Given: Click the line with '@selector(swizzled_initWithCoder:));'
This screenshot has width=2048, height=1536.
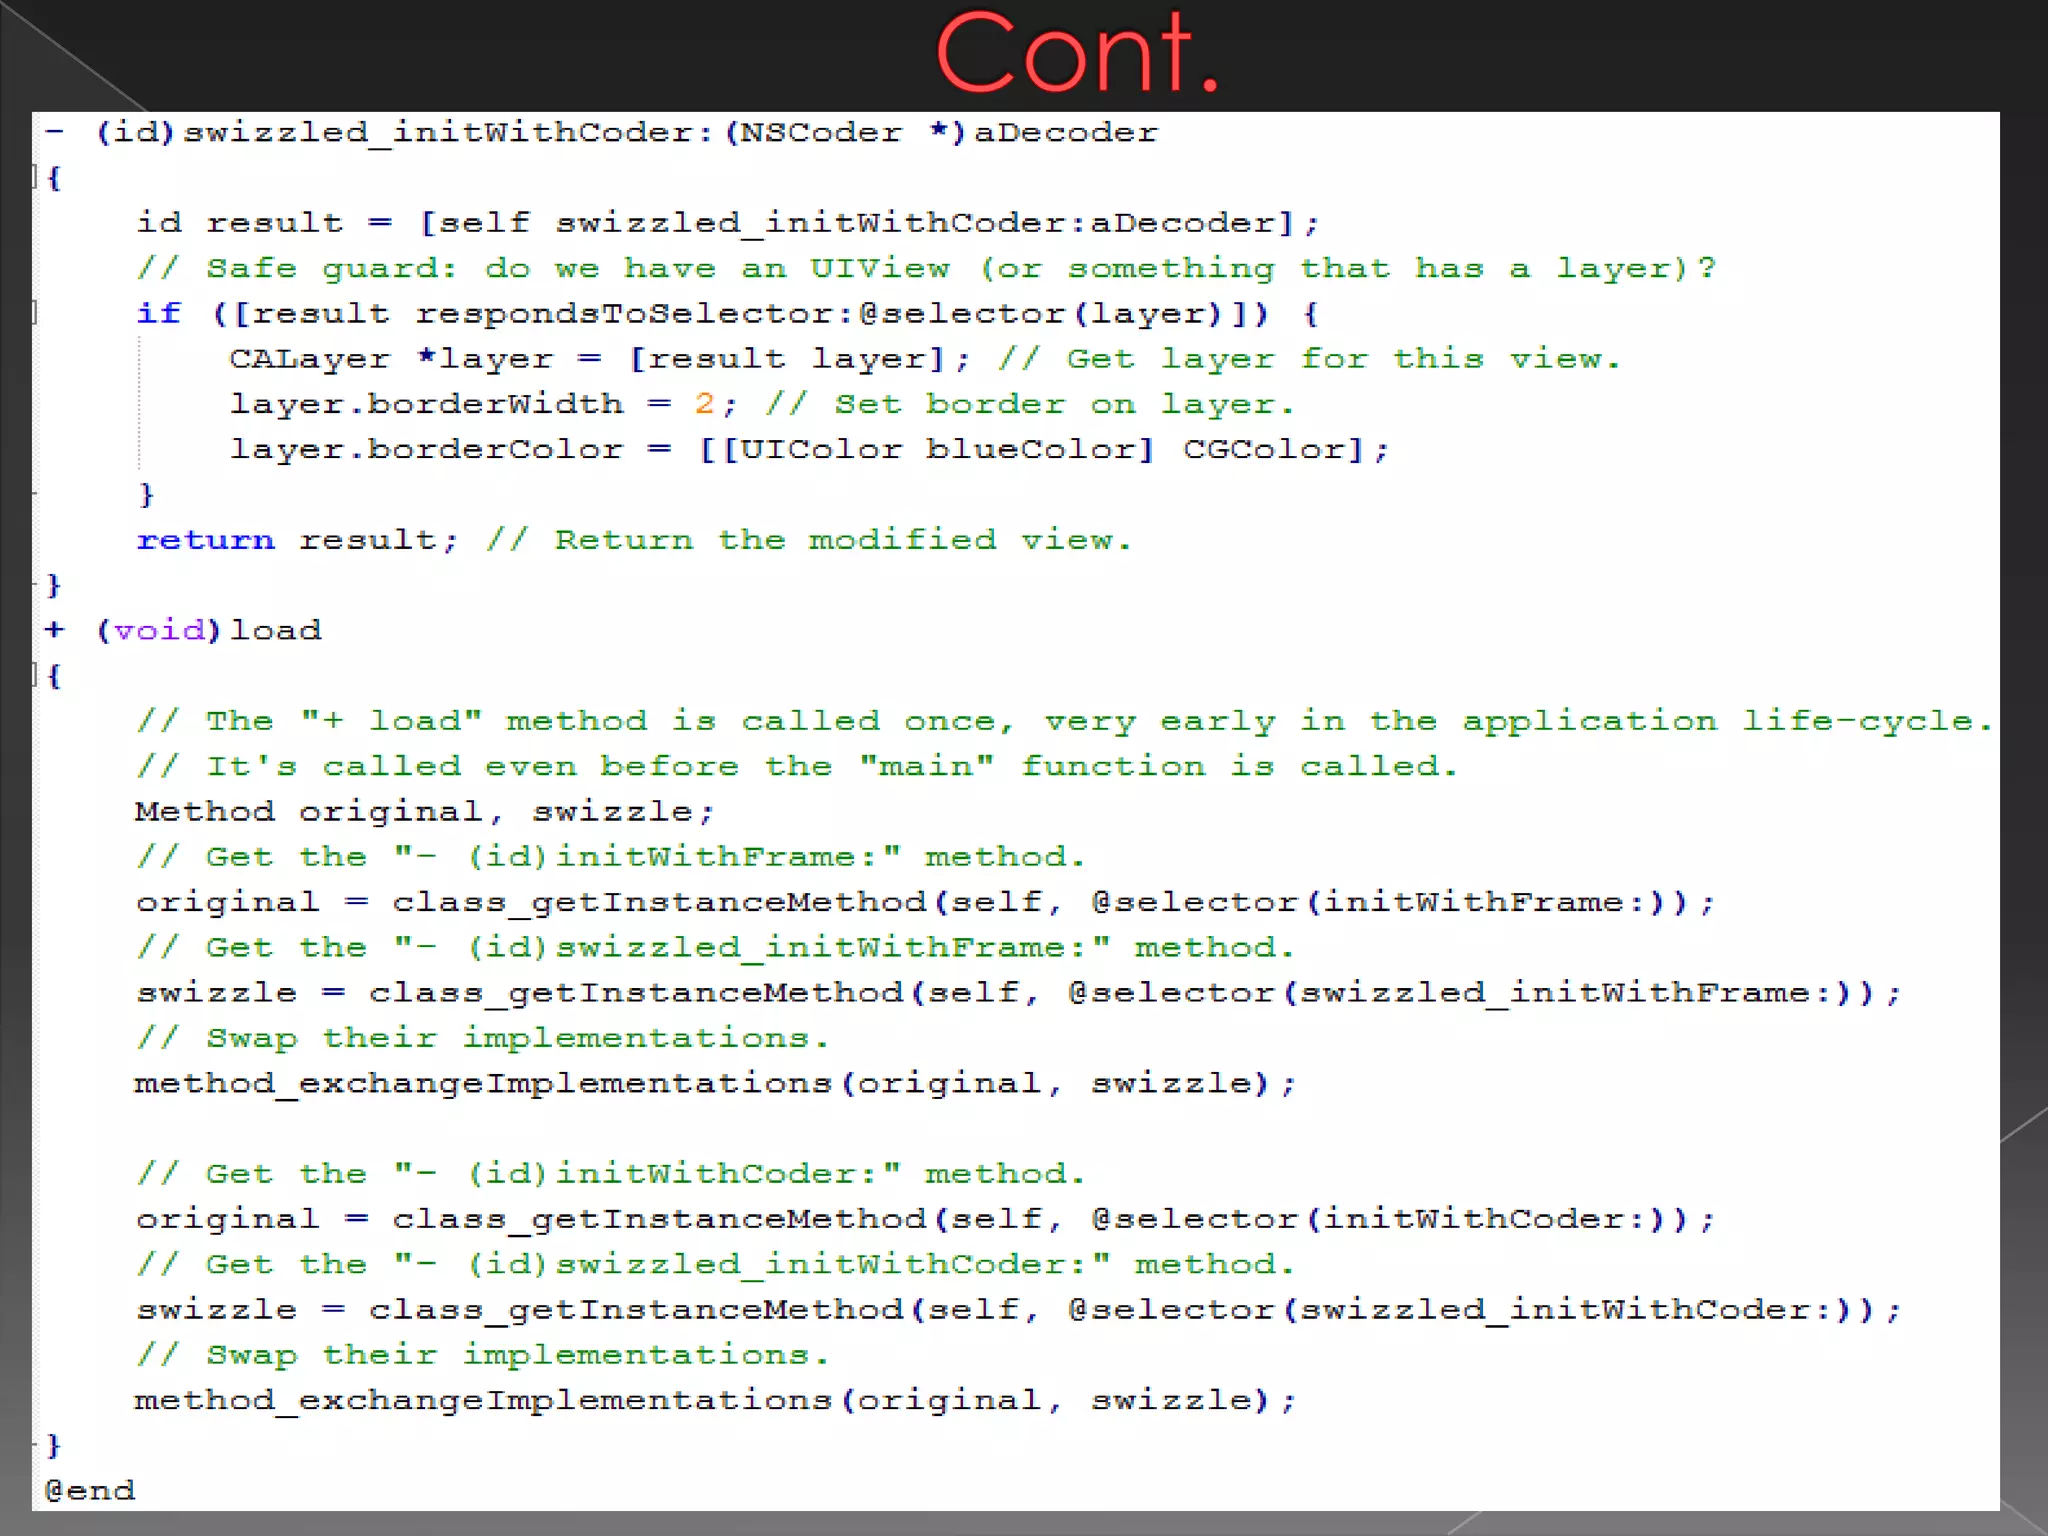Looking at the screenshot, I should [1019, 1310].
